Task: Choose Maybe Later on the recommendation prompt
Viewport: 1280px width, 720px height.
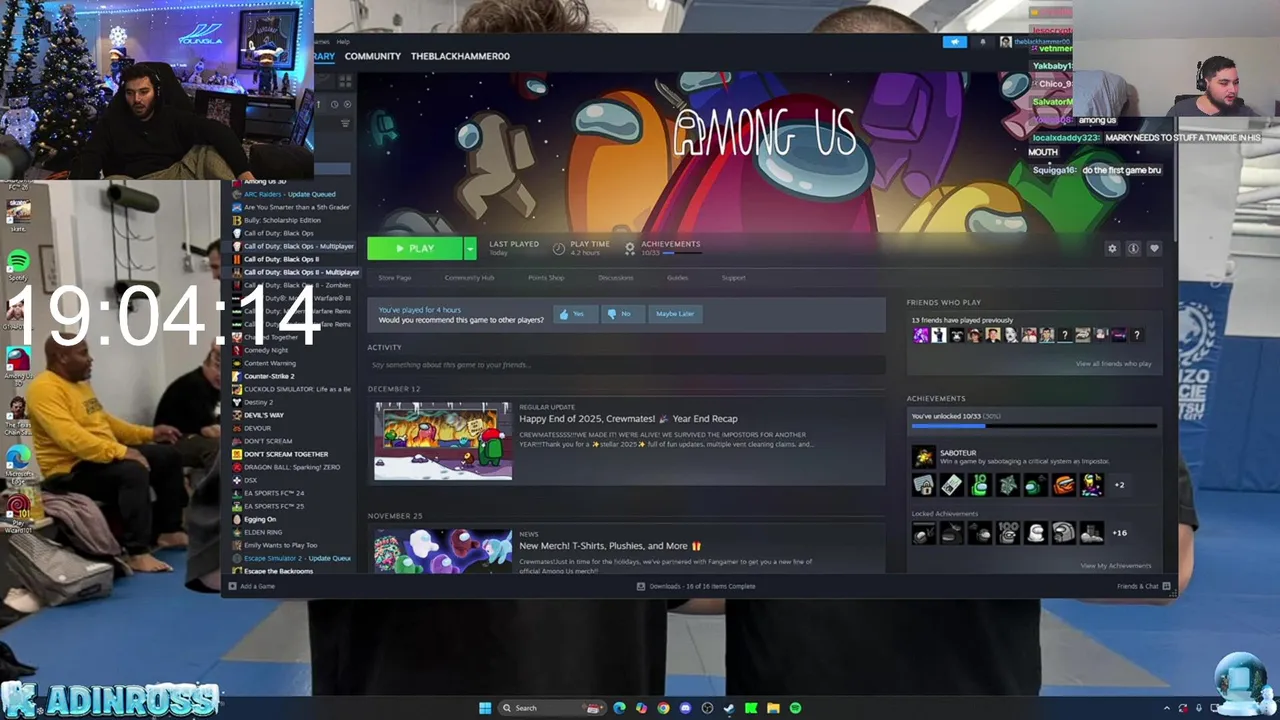Action: pos(675,314)
